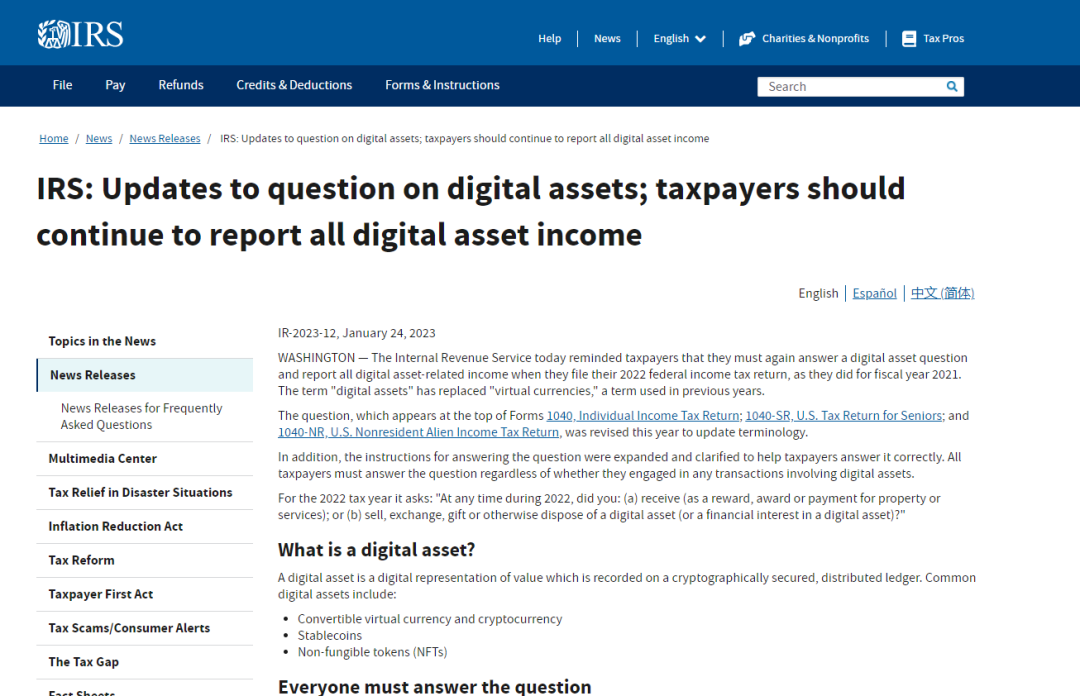The width and height of the screenshot is (1080, 696).
Task: Open the Forms & Instructions menu
Action: point(442,85)
